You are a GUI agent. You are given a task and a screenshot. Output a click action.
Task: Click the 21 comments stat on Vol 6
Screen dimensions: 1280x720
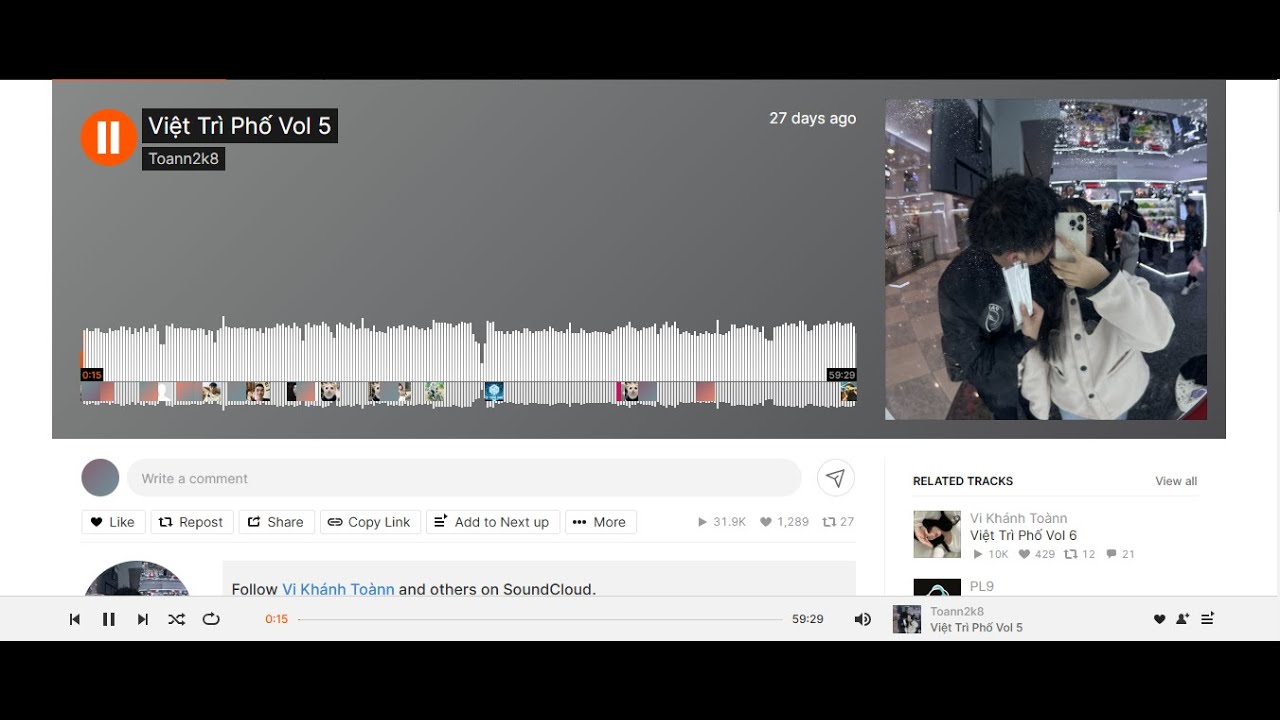(x=1120, y=554)
